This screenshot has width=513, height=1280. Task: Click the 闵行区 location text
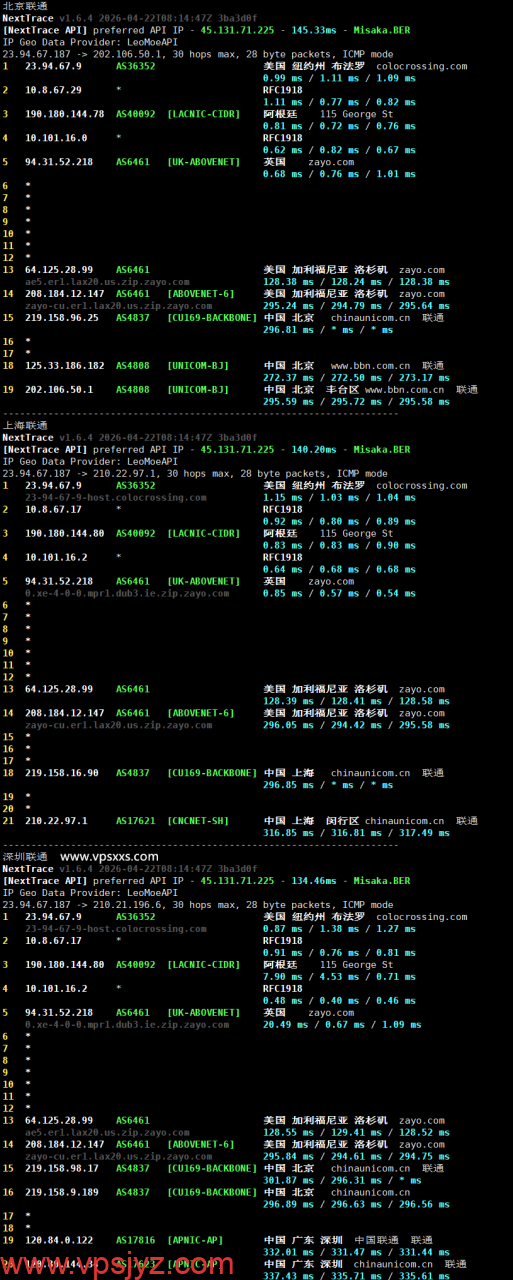pos(343,821)
